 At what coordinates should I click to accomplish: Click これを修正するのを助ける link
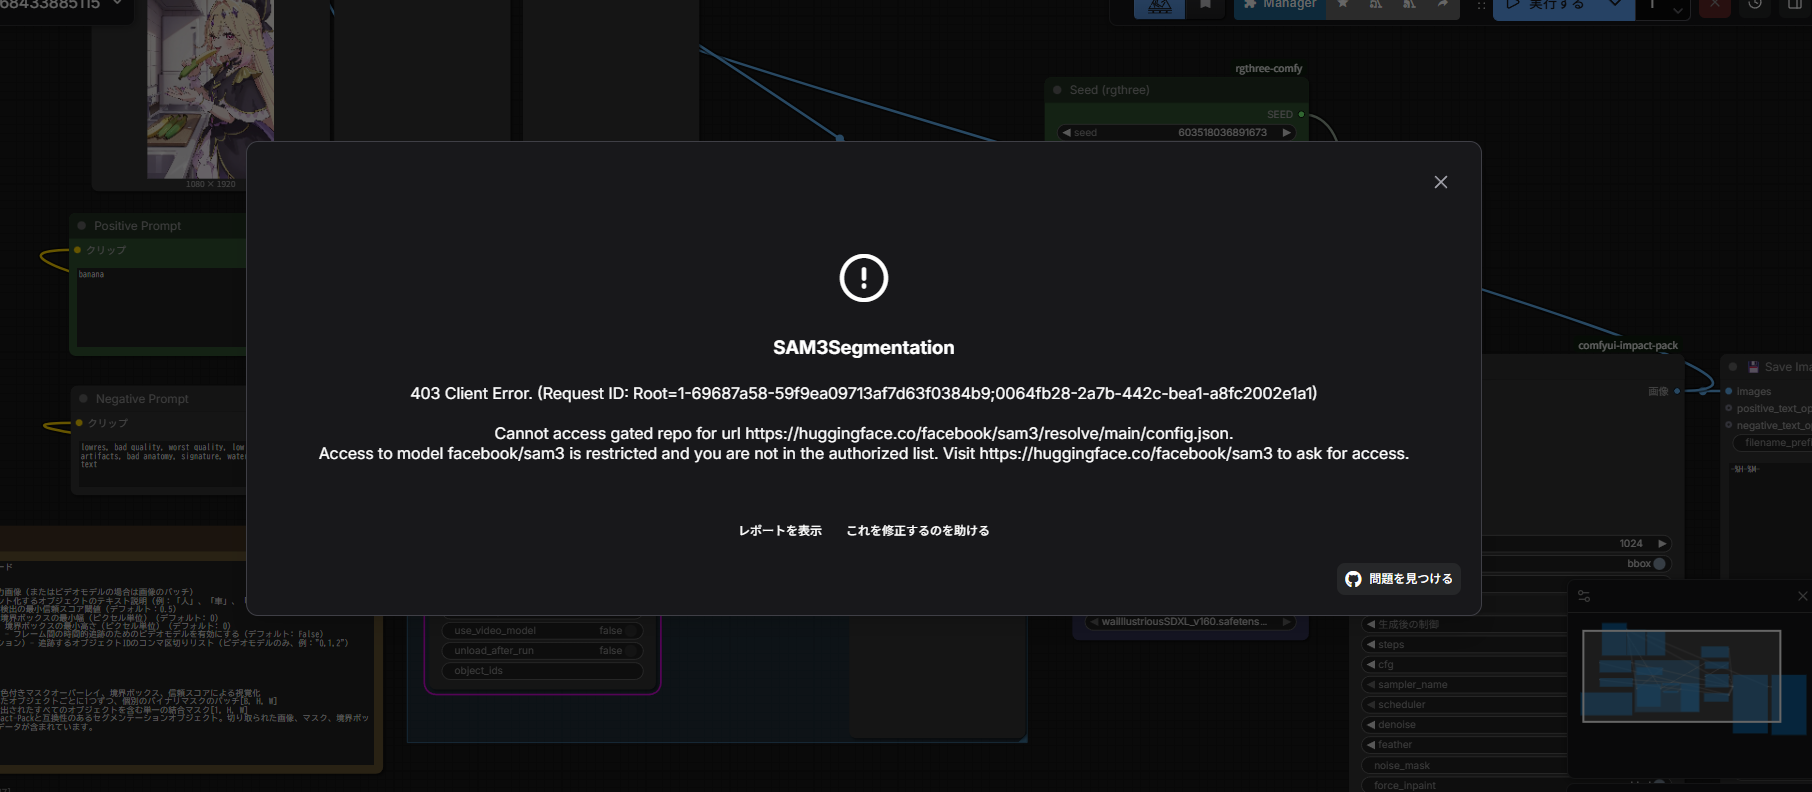pos(917,531)
